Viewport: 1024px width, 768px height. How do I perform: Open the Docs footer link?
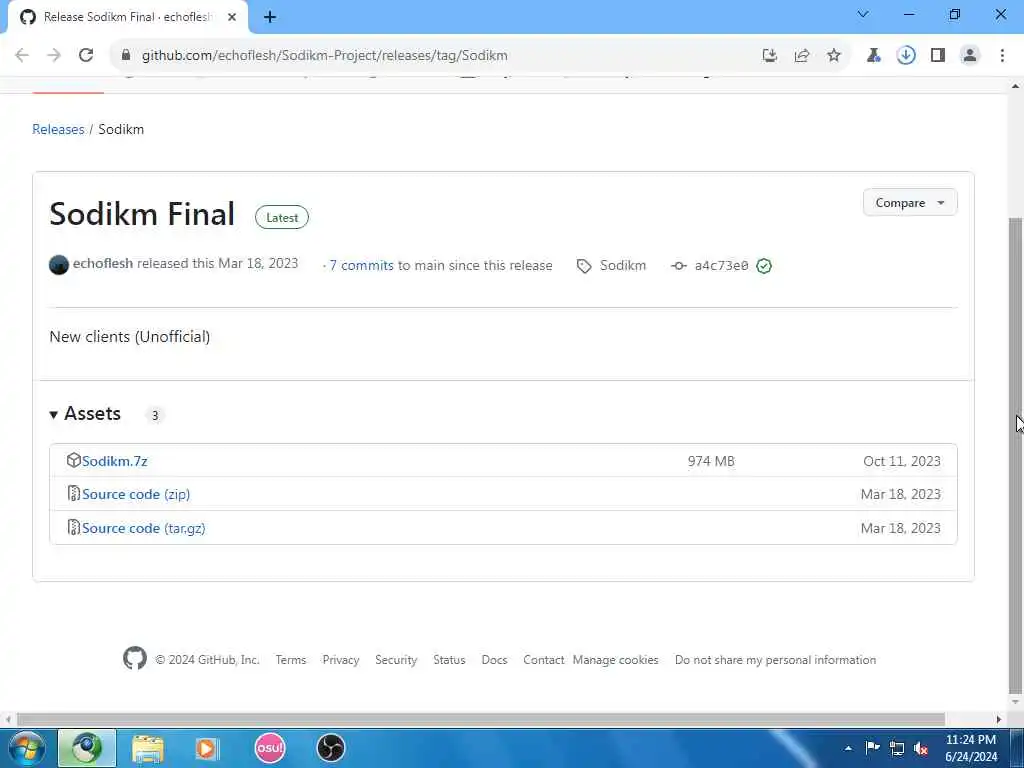pos(494,660)
